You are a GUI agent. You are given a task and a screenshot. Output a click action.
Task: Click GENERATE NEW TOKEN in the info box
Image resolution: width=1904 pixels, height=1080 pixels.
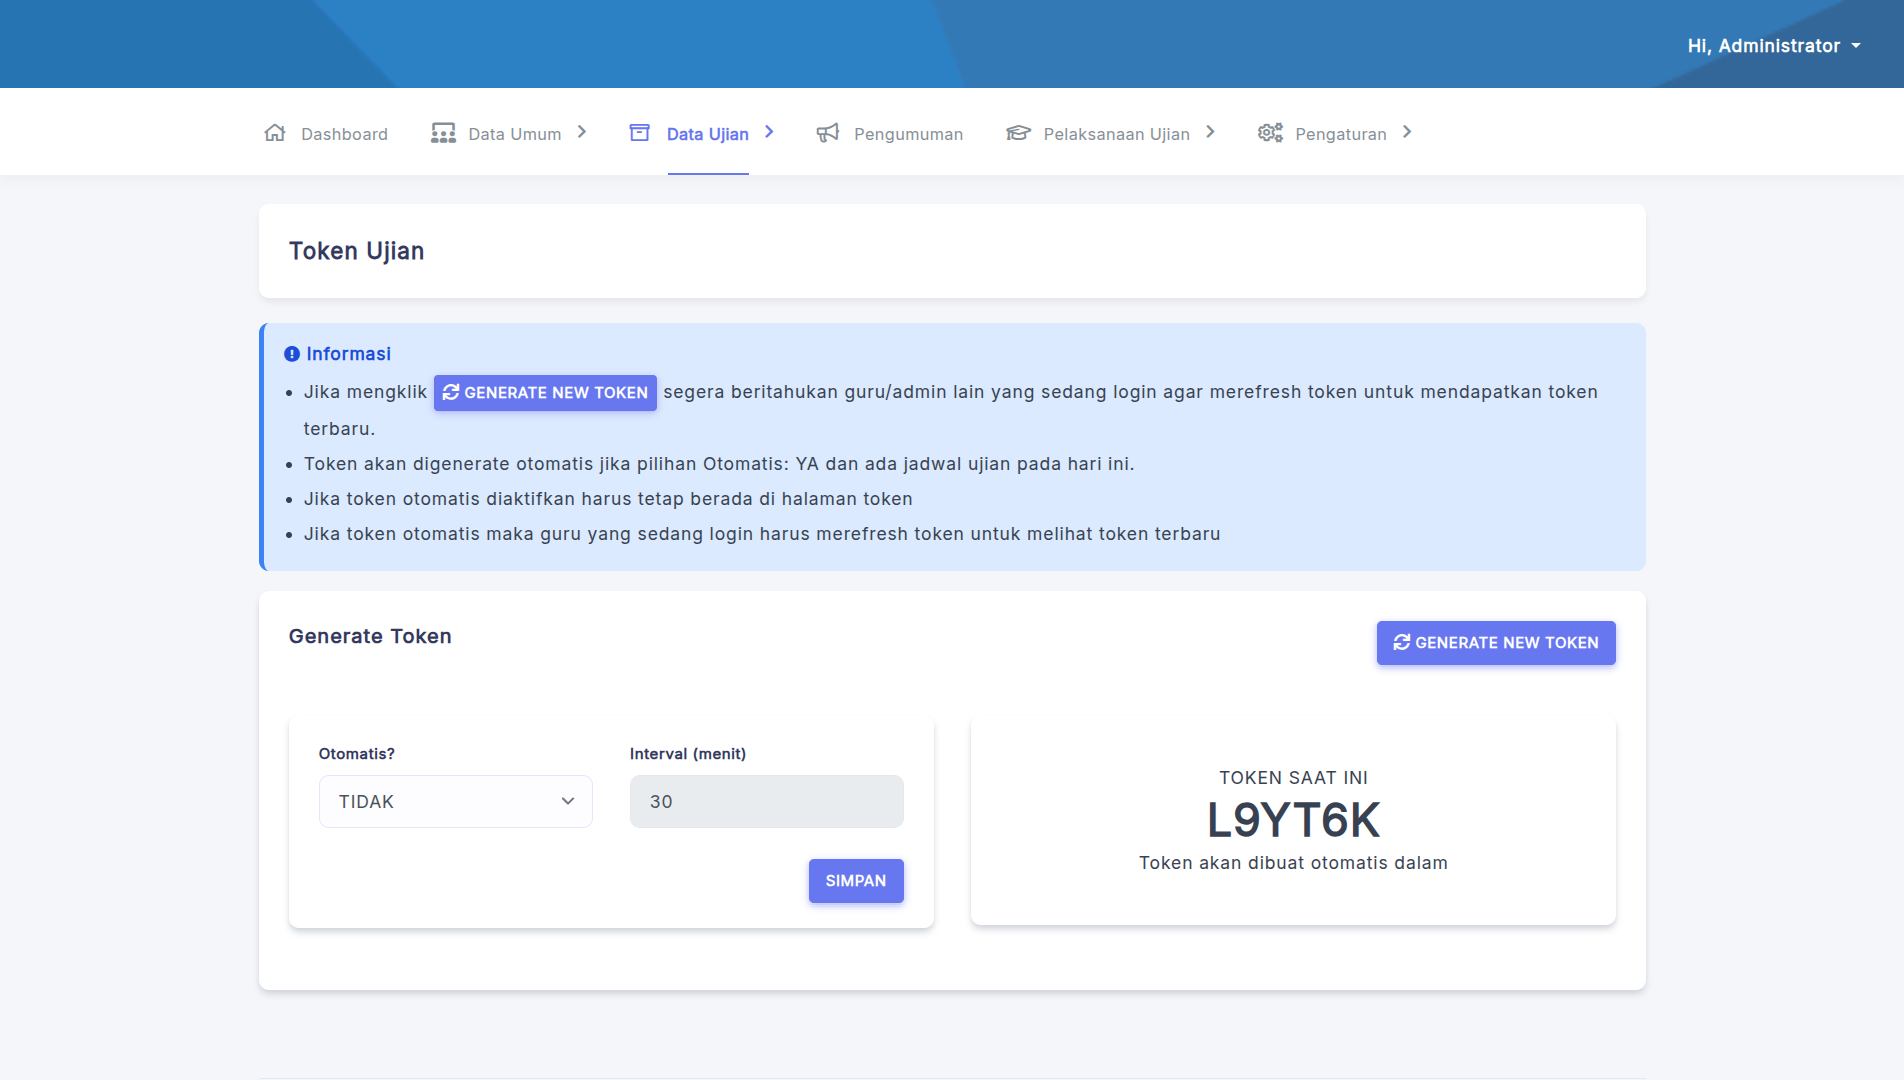[545, 393]
